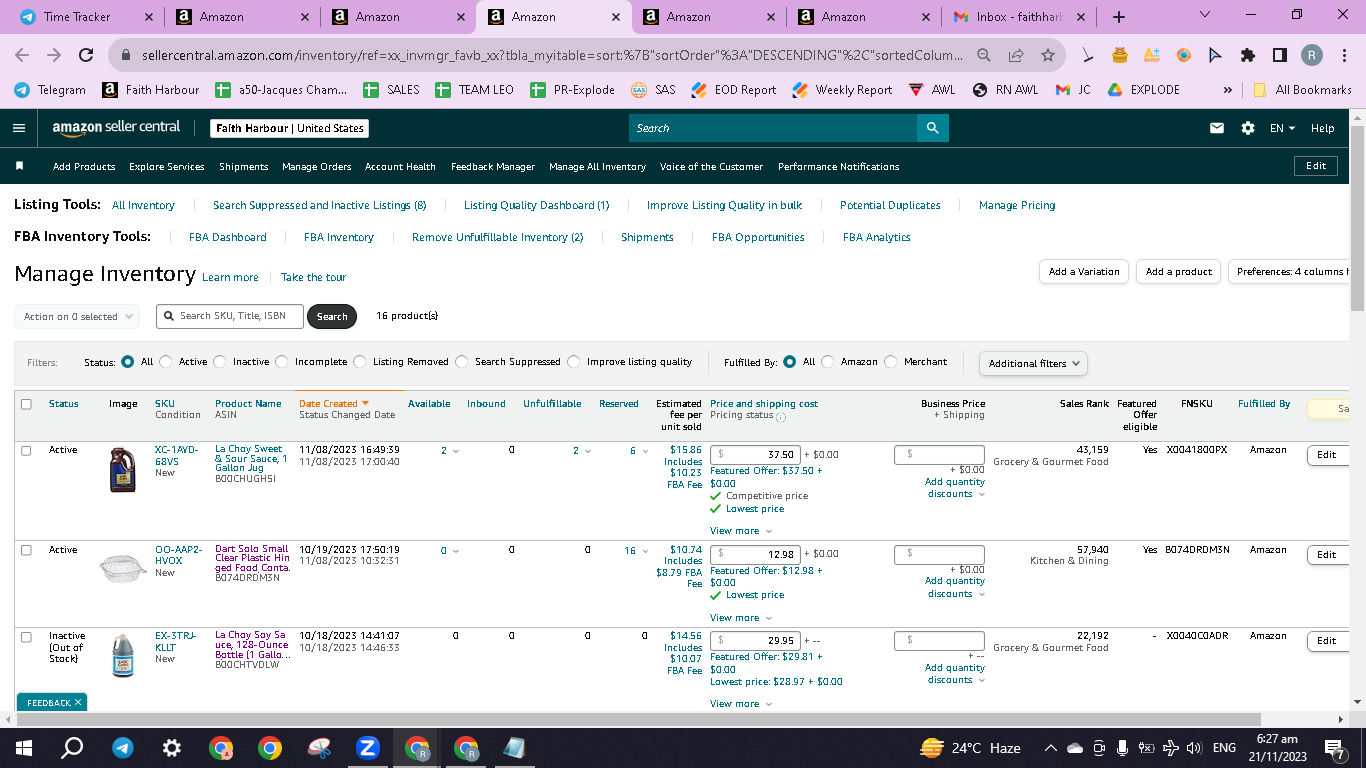Open the messages envelope icon
1366x768 pixels.
(x=1217, y=128)
